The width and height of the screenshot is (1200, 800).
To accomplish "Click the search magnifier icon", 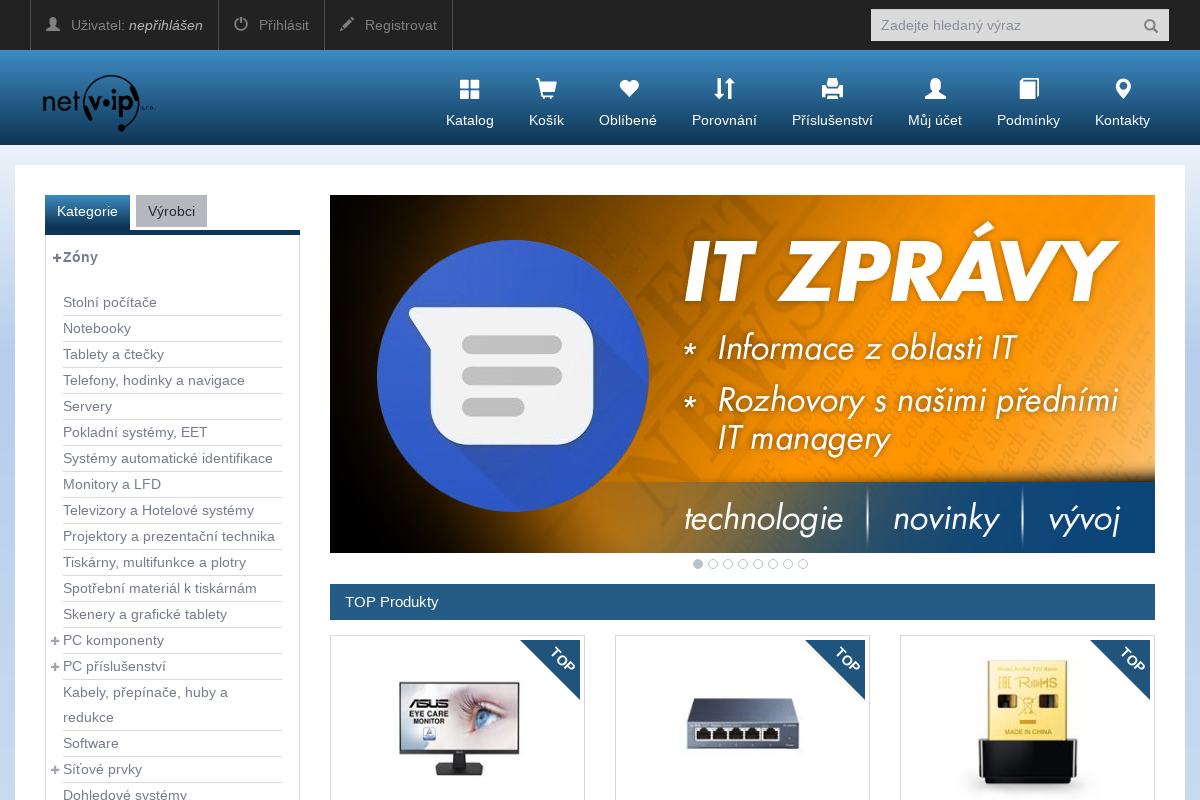I will (1151, 25).
